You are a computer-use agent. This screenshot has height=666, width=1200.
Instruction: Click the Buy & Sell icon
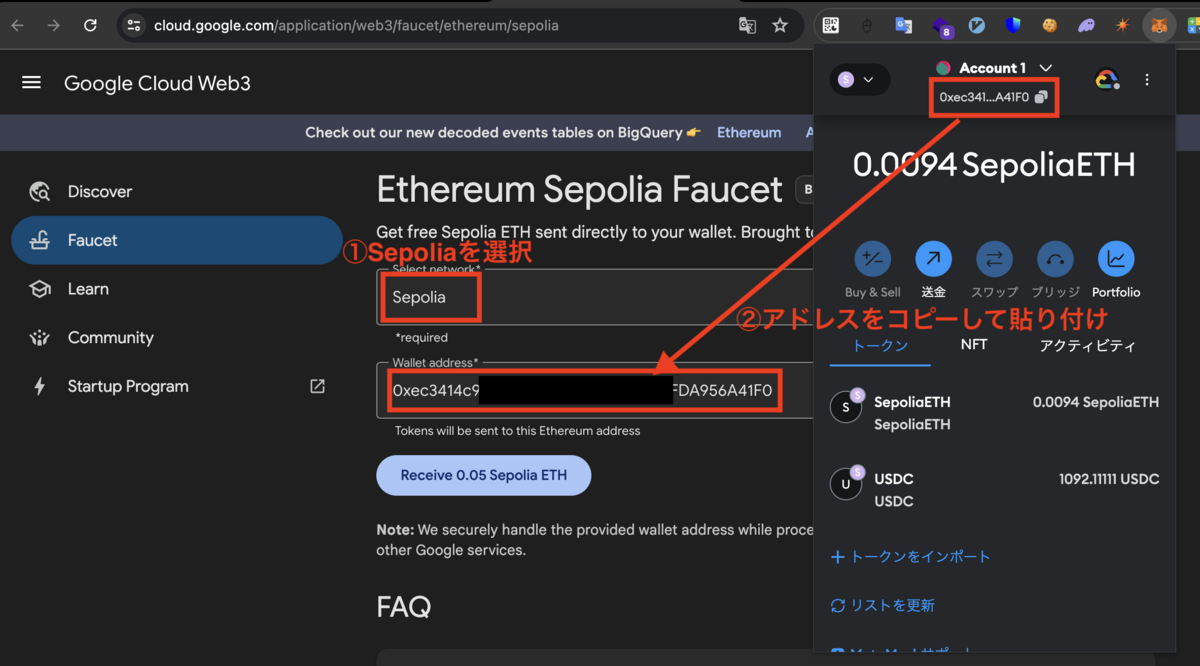pyautogui.click(x=872, y=259)
